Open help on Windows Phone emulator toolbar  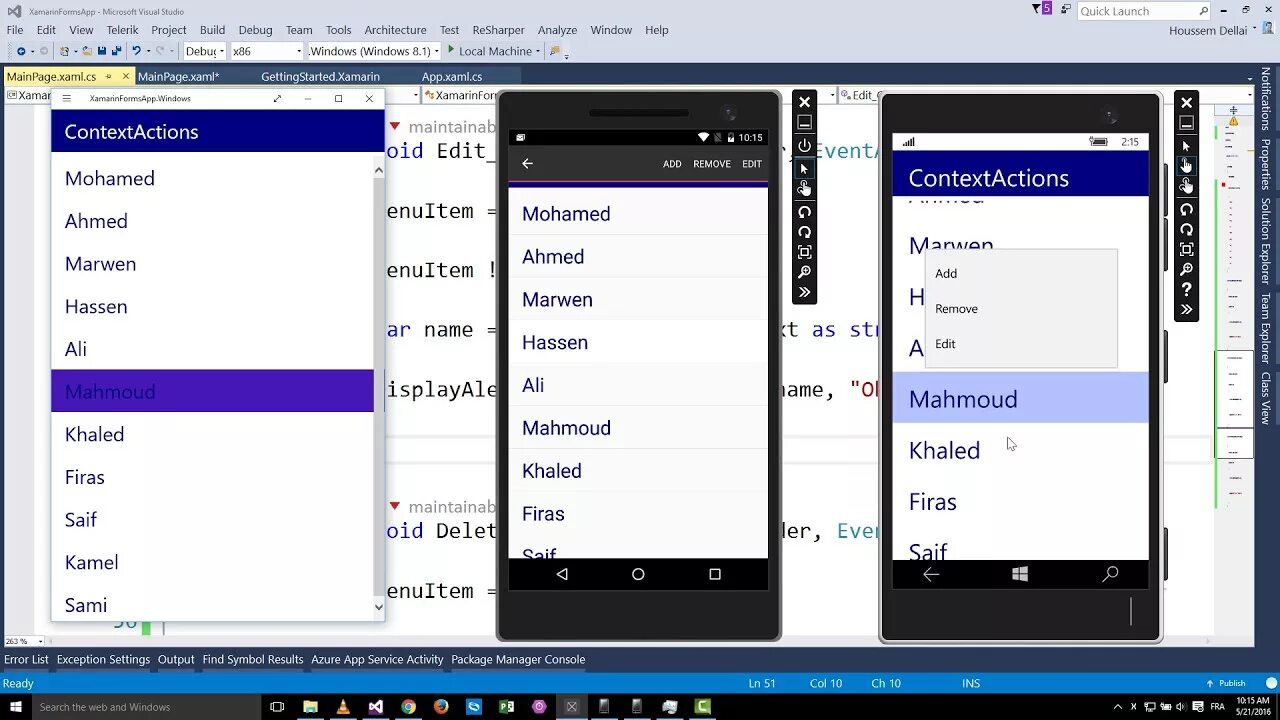coord(1186,289)
